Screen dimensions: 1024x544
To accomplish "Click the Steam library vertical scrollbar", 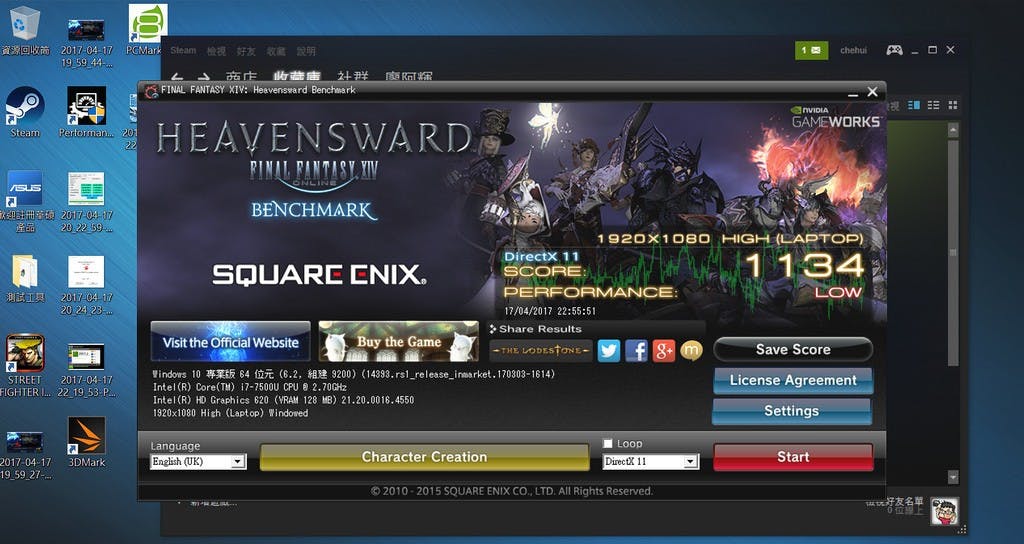I will tap(953, 251).
